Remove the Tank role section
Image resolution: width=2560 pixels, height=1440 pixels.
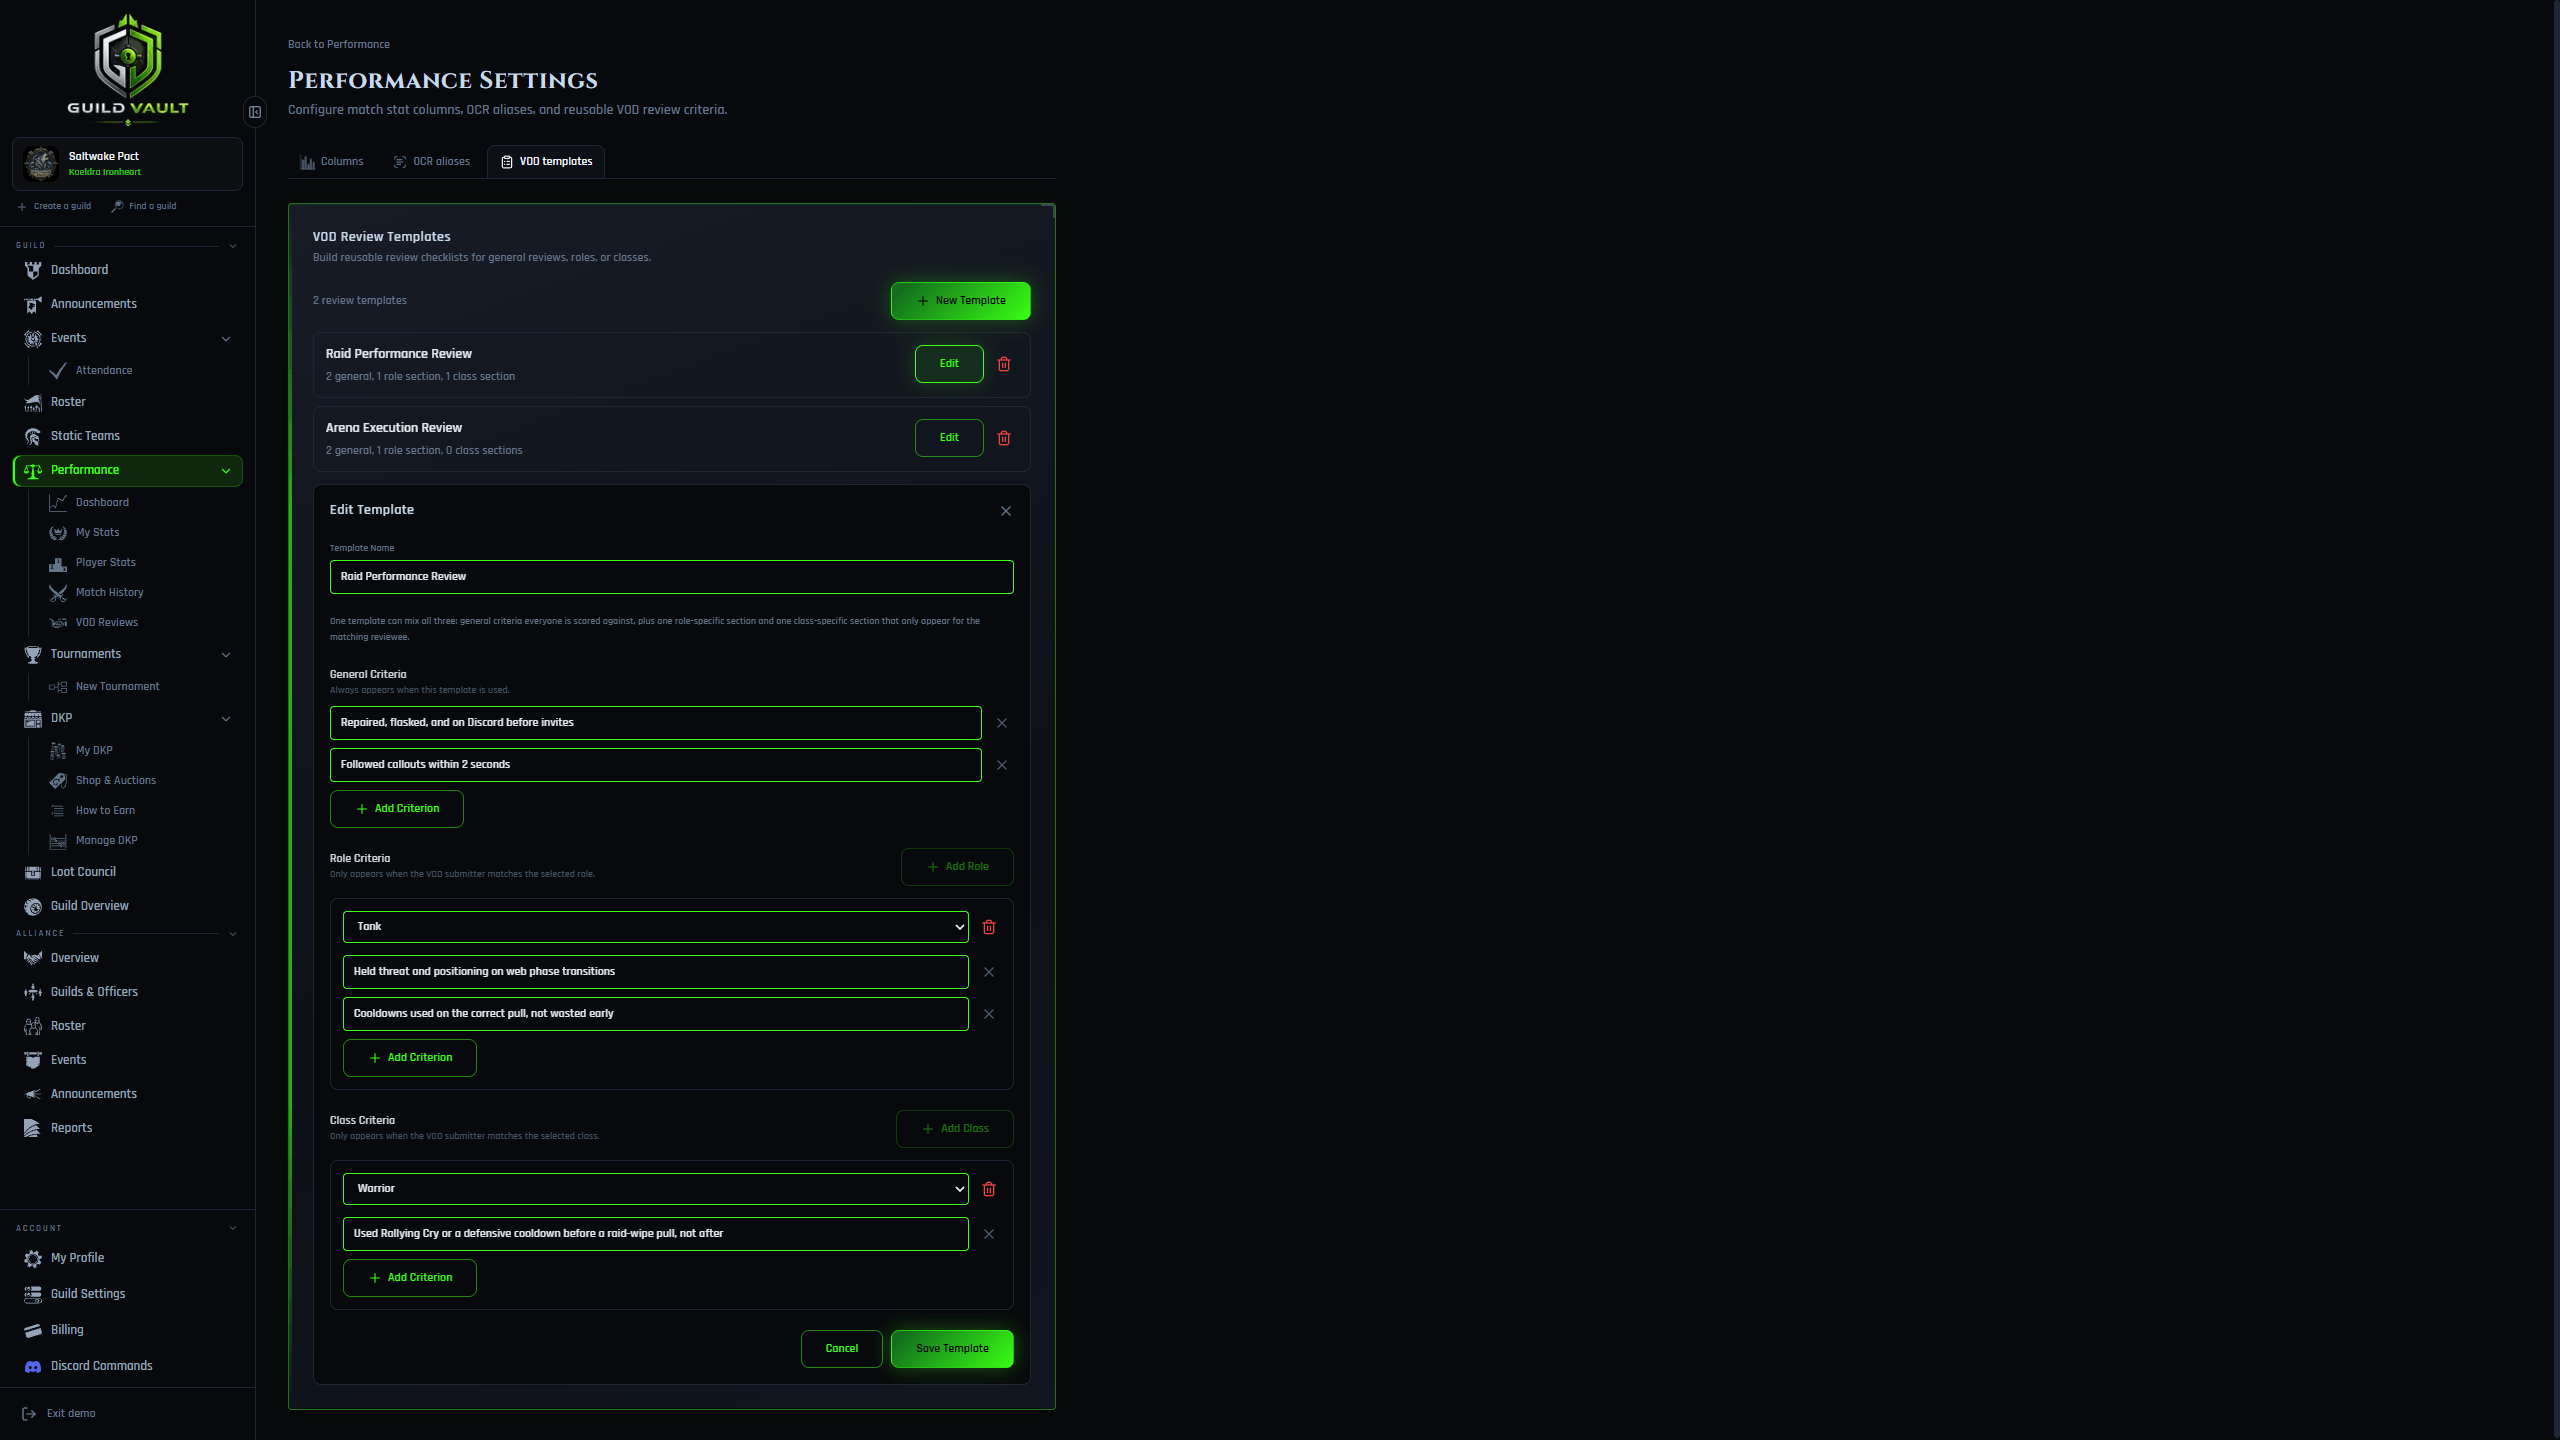pos(989,927)
